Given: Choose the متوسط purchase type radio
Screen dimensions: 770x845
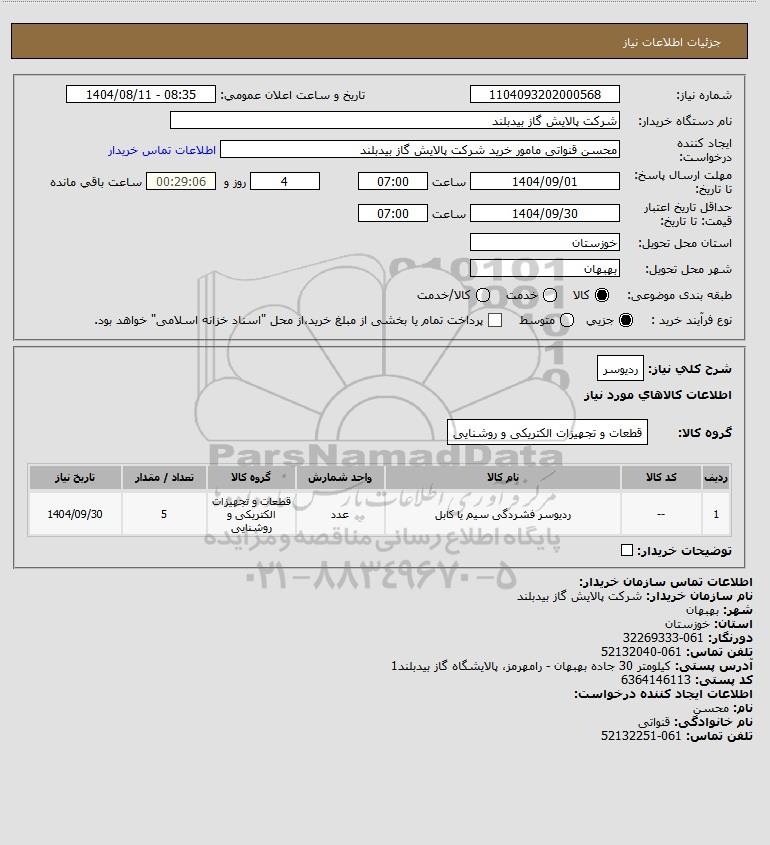Looking at the screenshot, I should pyautogui.click(x=566, y=320).
